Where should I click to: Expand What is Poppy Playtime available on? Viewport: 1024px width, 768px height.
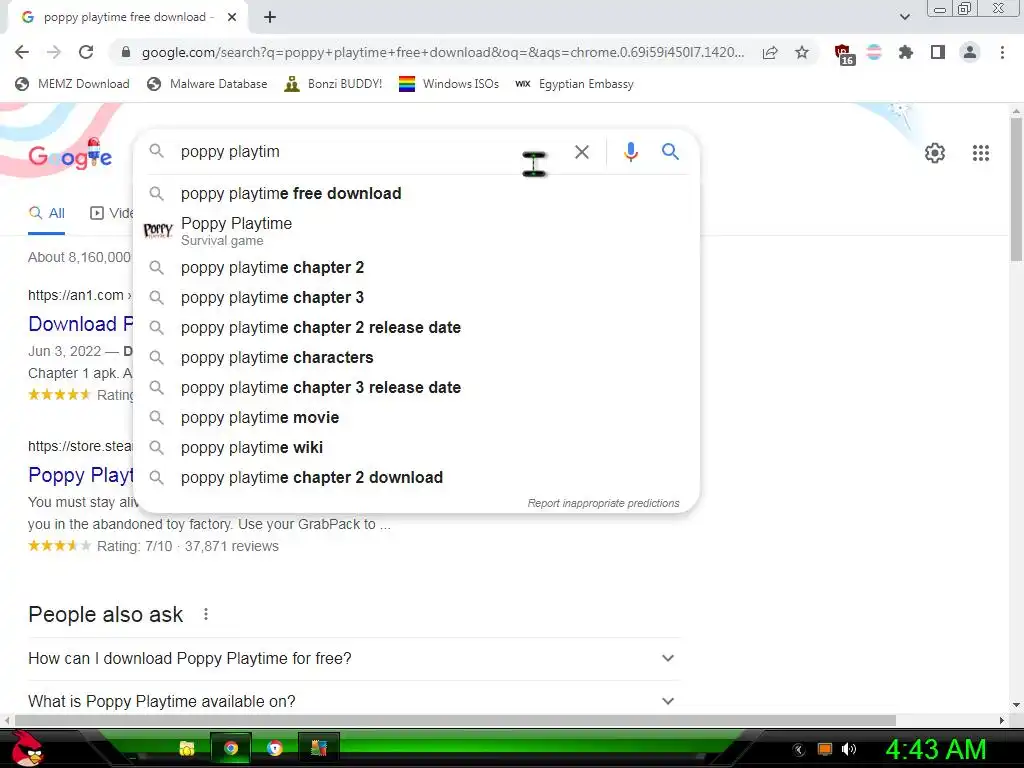pos(353,701)
